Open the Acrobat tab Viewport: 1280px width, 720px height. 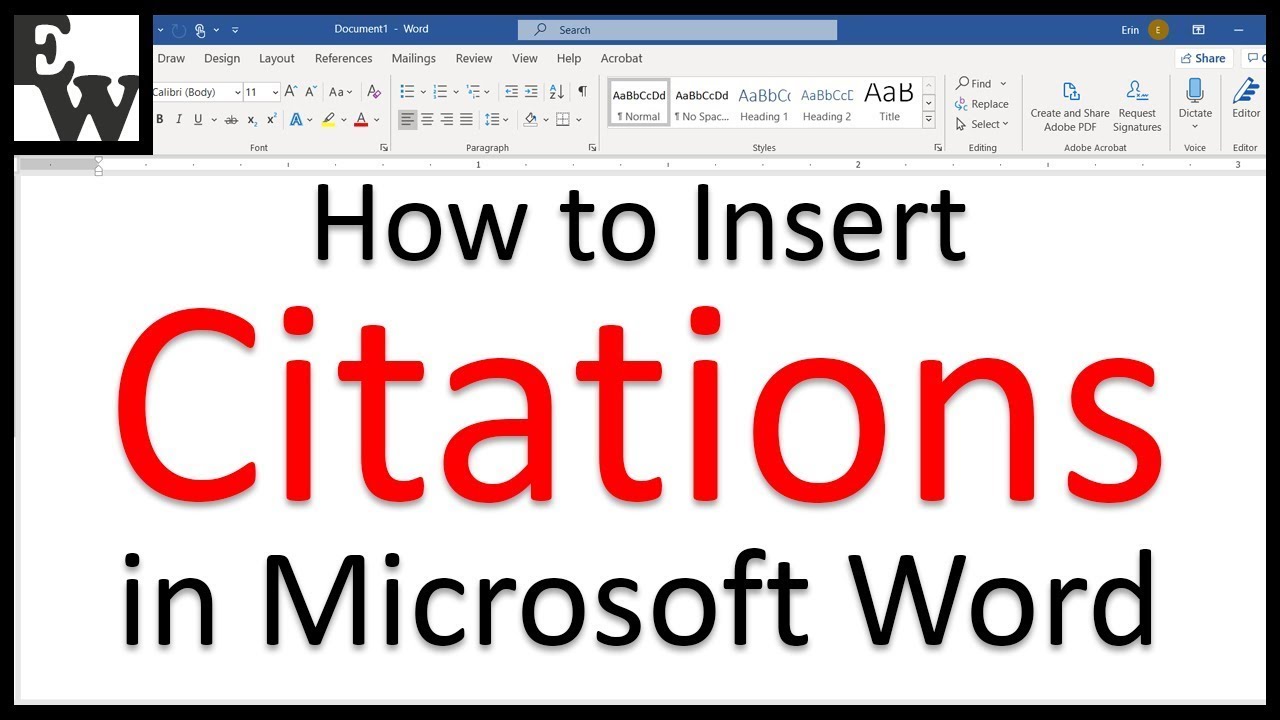tap(621, 59)
